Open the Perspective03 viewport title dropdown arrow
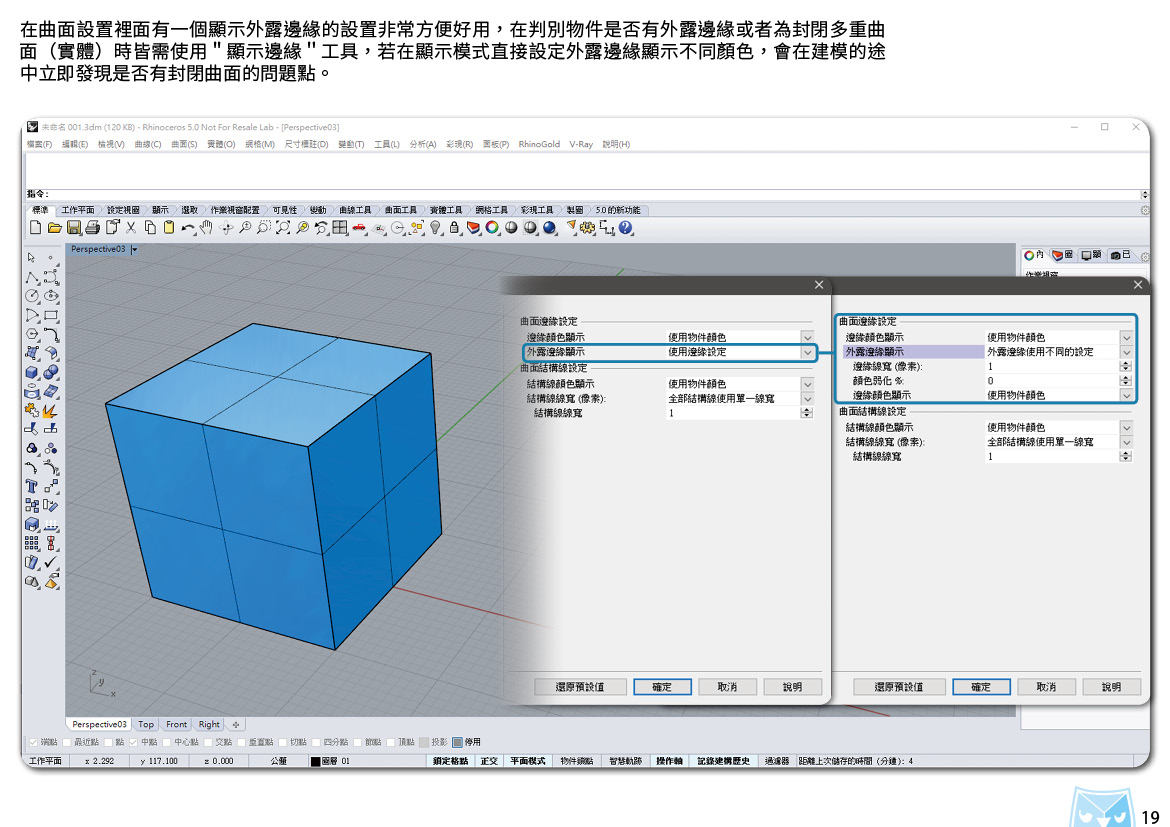The height and width of the screenshot is (827, 1170). (x=134, y=249)
